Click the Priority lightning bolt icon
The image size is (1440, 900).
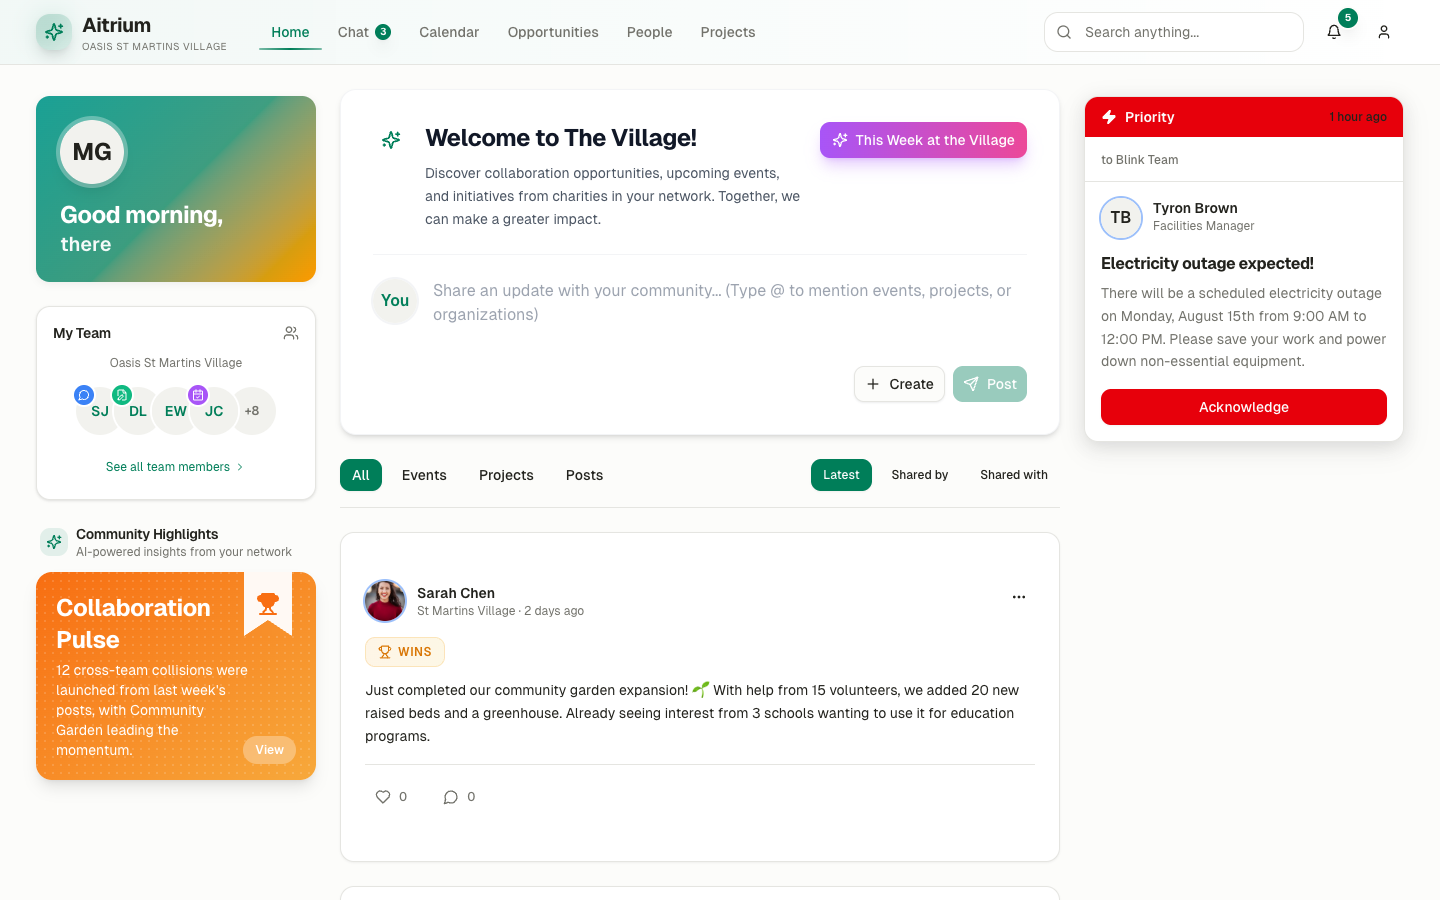tap(1109, 117)
